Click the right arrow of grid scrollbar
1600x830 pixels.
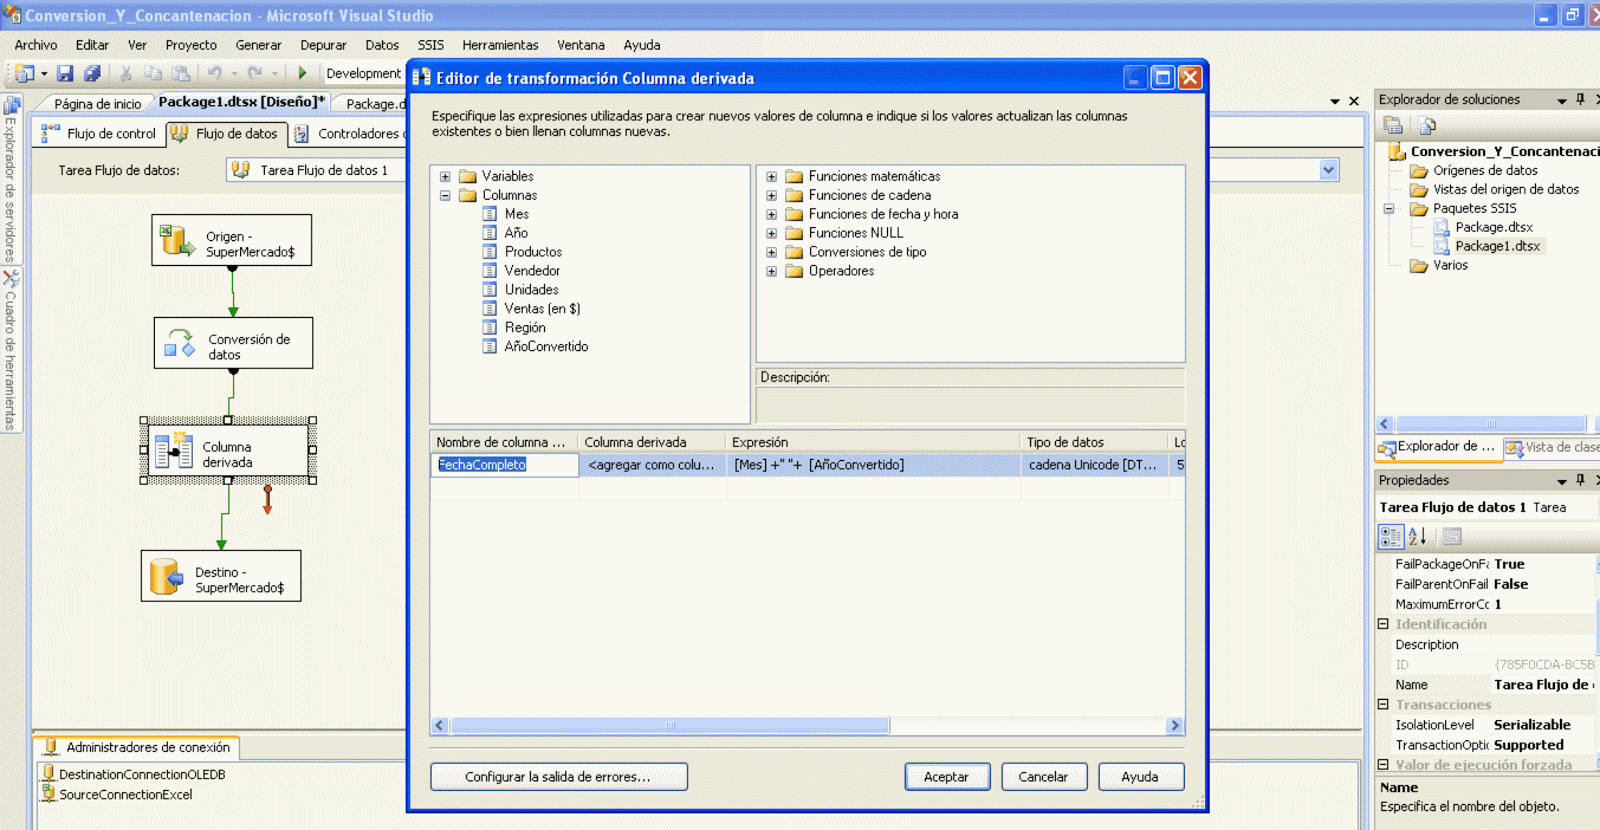[x=1175, y=725]
